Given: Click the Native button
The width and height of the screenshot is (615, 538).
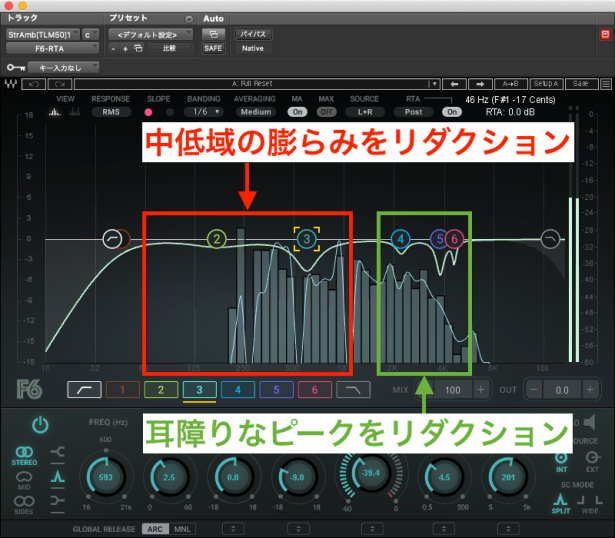Looking at the screenshot, I should pyautogui.click(x=253, y=49).
